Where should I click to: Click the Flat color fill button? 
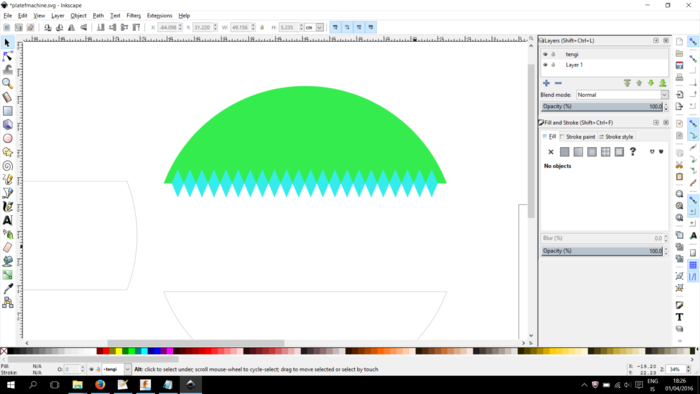point(564,152)
